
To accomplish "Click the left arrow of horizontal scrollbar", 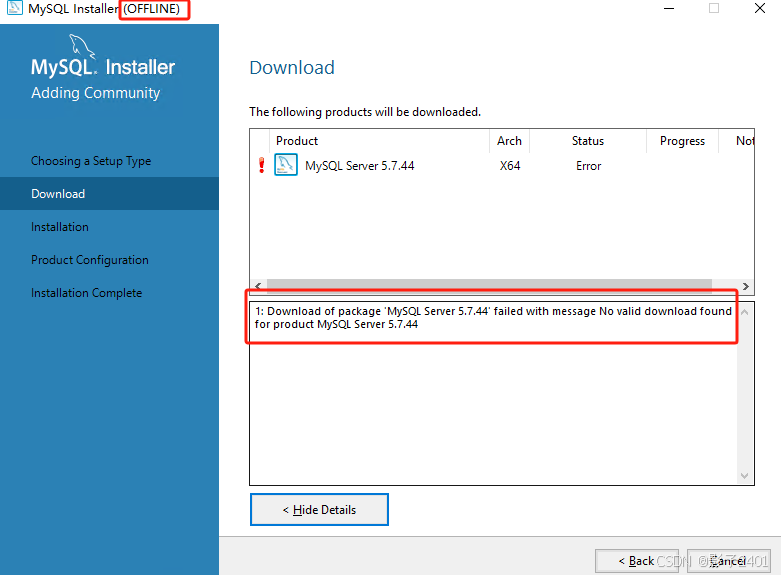I will 258,286.
